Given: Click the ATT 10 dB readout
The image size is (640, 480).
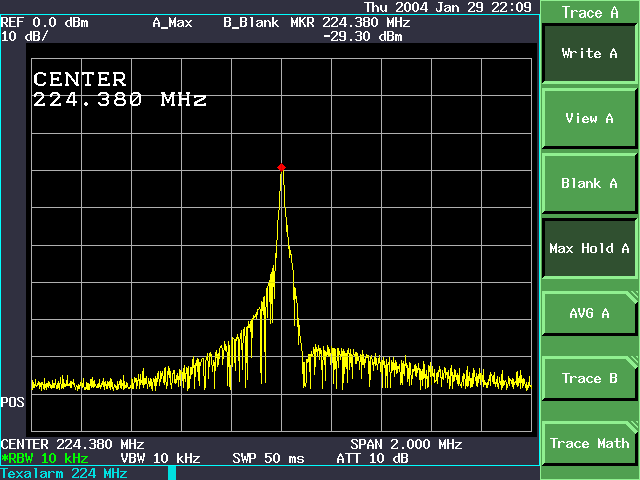Looking at the screenshot, I should [372, 458].
